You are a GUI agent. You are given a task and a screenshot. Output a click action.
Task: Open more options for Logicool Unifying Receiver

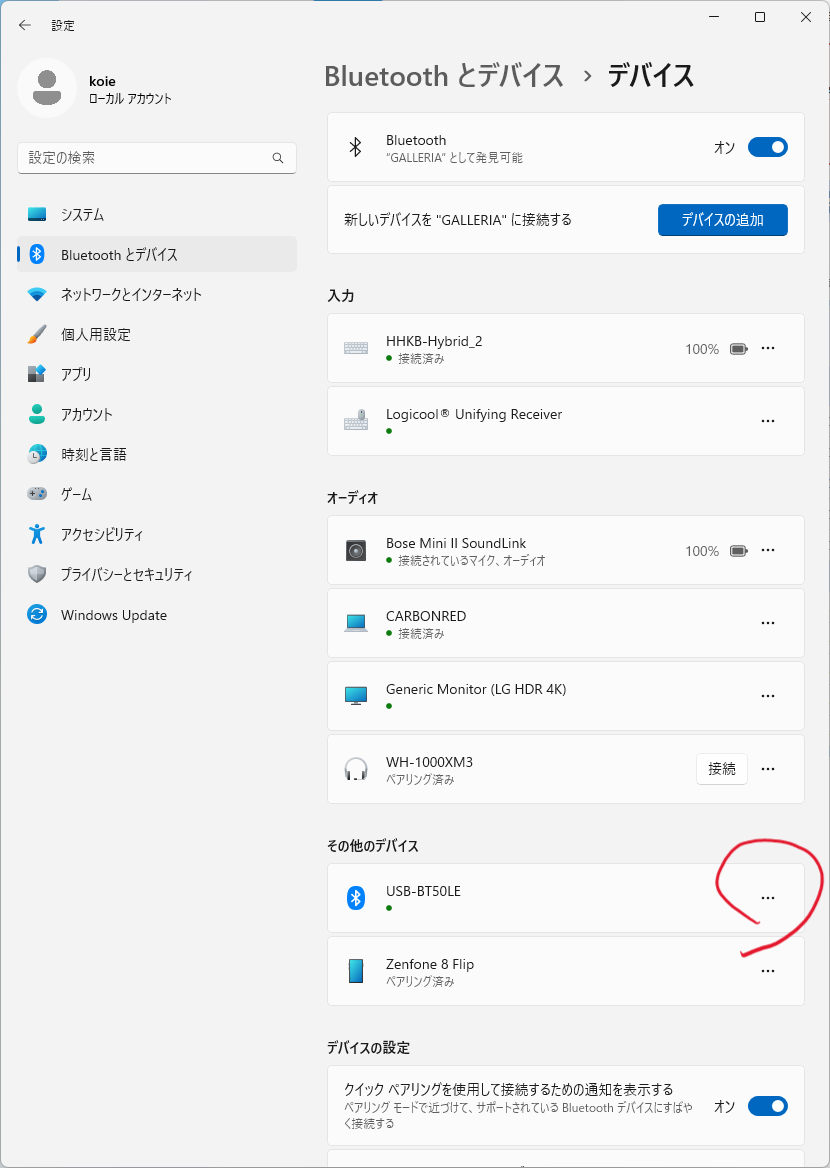pos(768,421)
